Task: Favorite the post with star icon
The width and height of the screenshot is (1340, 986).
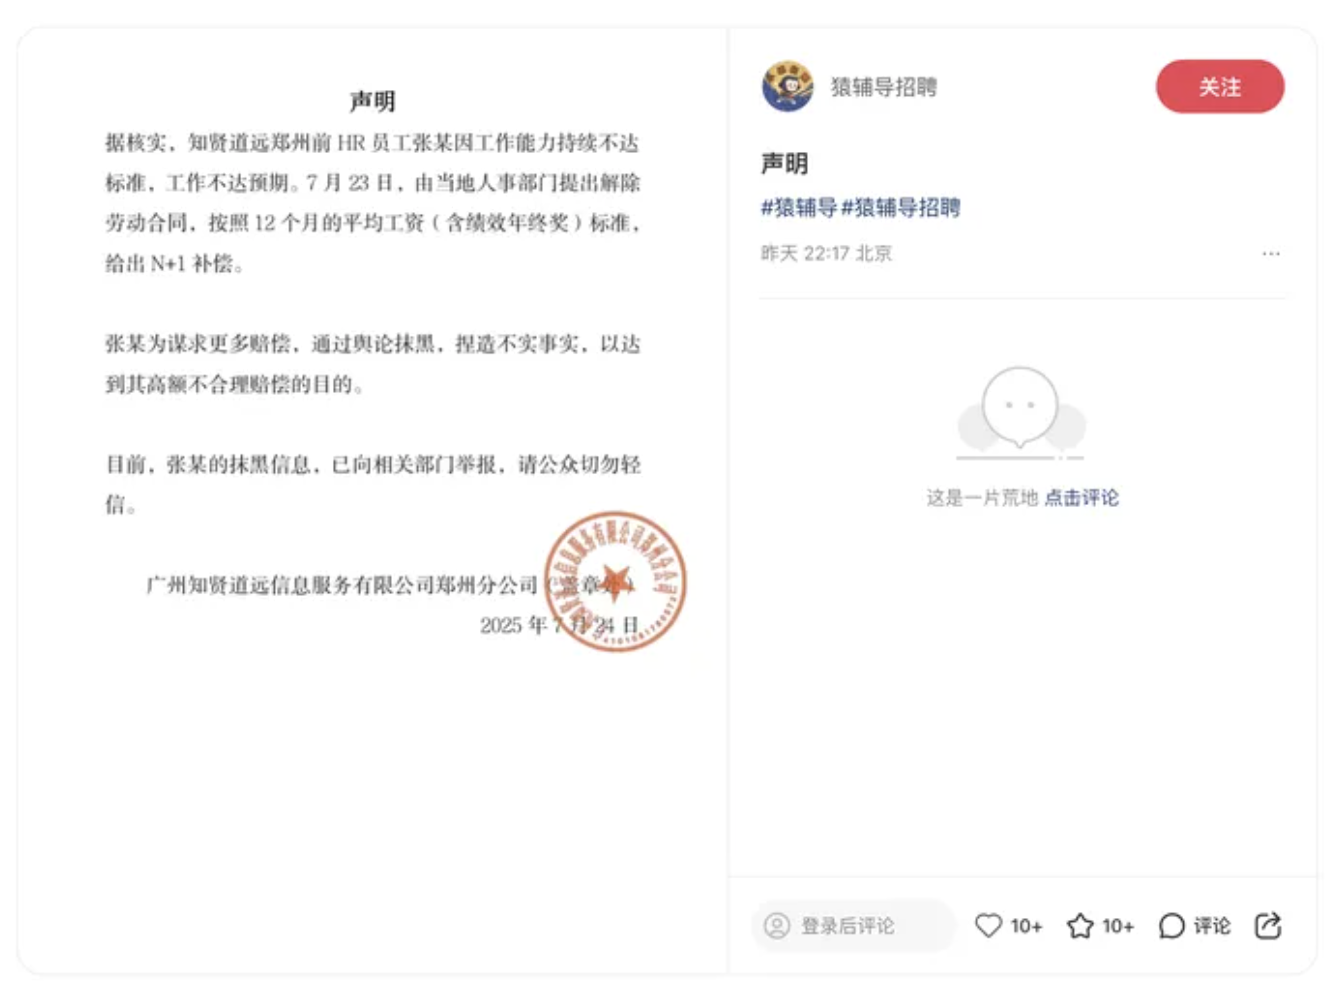Action: point(1080,925)
